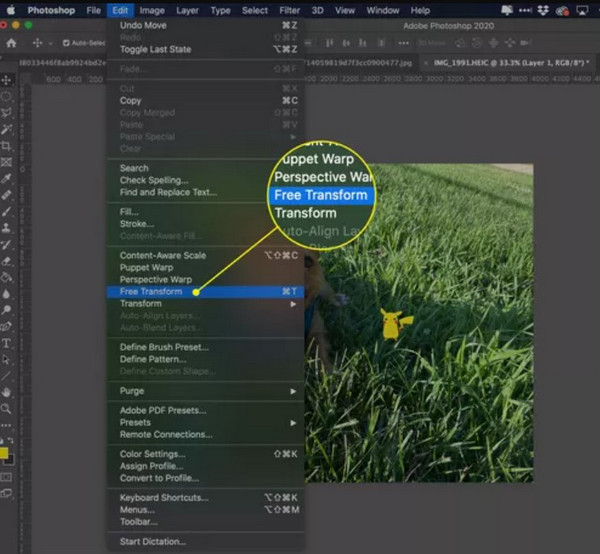This screenshot has height=554, width=600.
Task: Open the options bar three-dots align menu
Action: 403,43
